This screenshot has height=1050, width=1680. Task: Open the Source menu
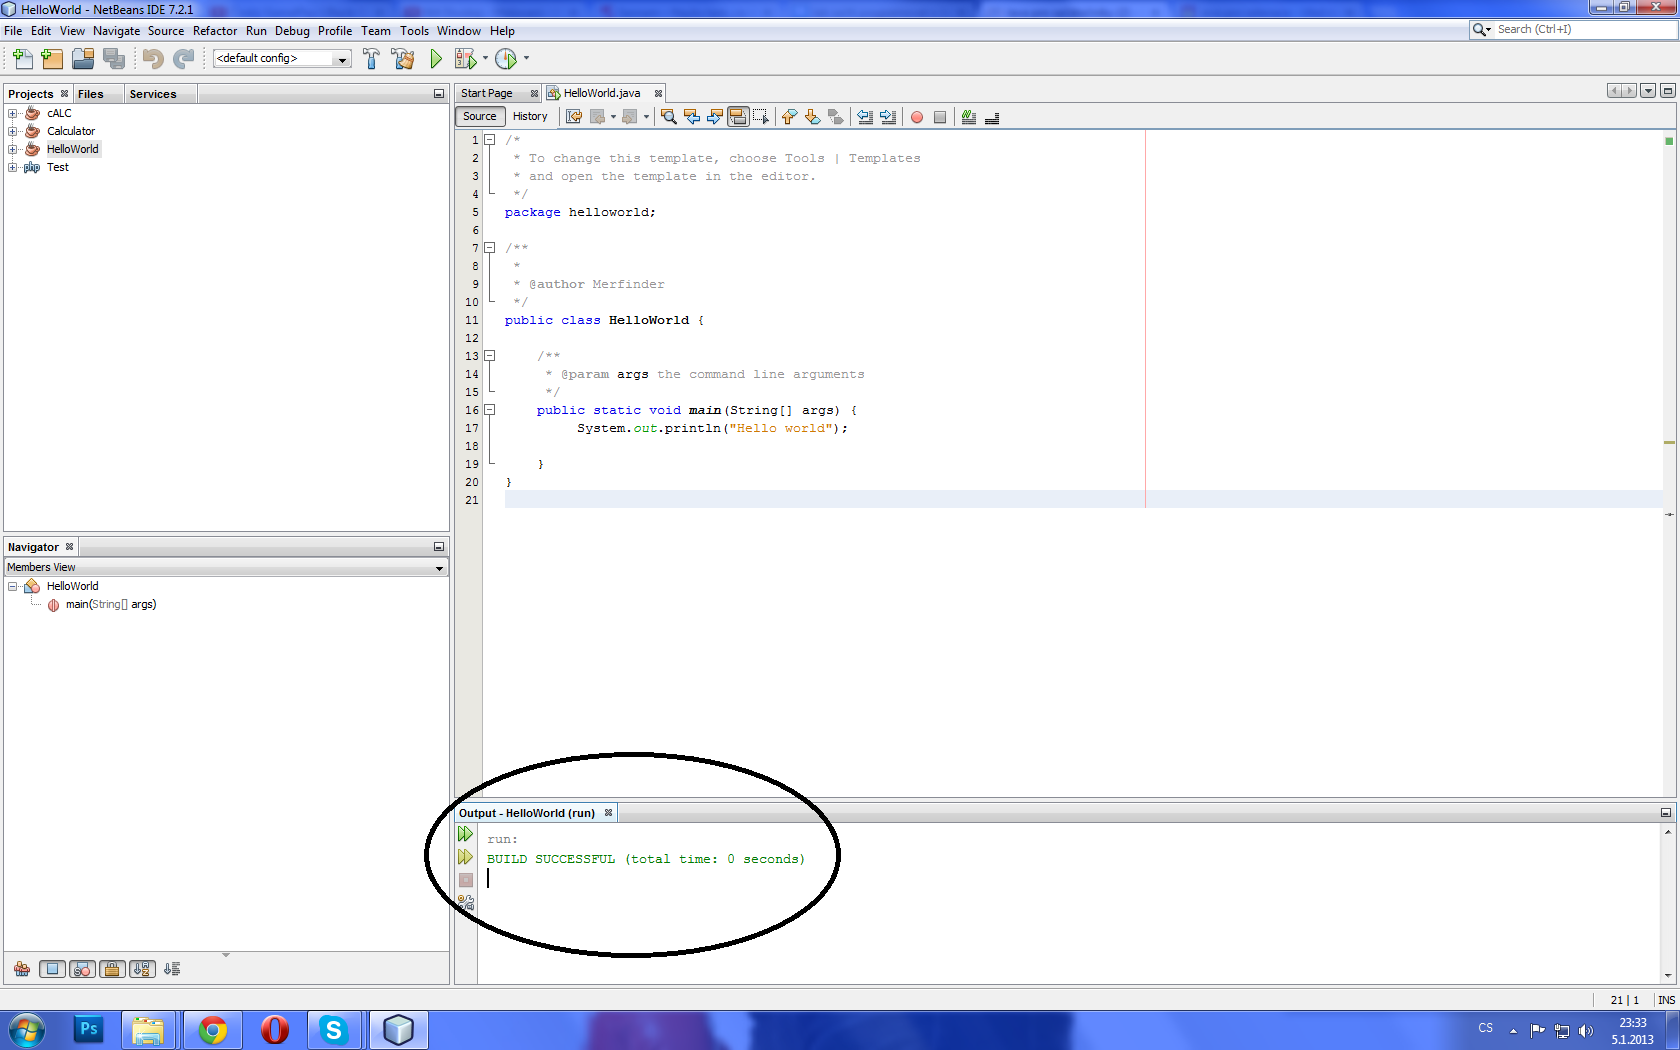pyautogui.click(x=166, y=31)
